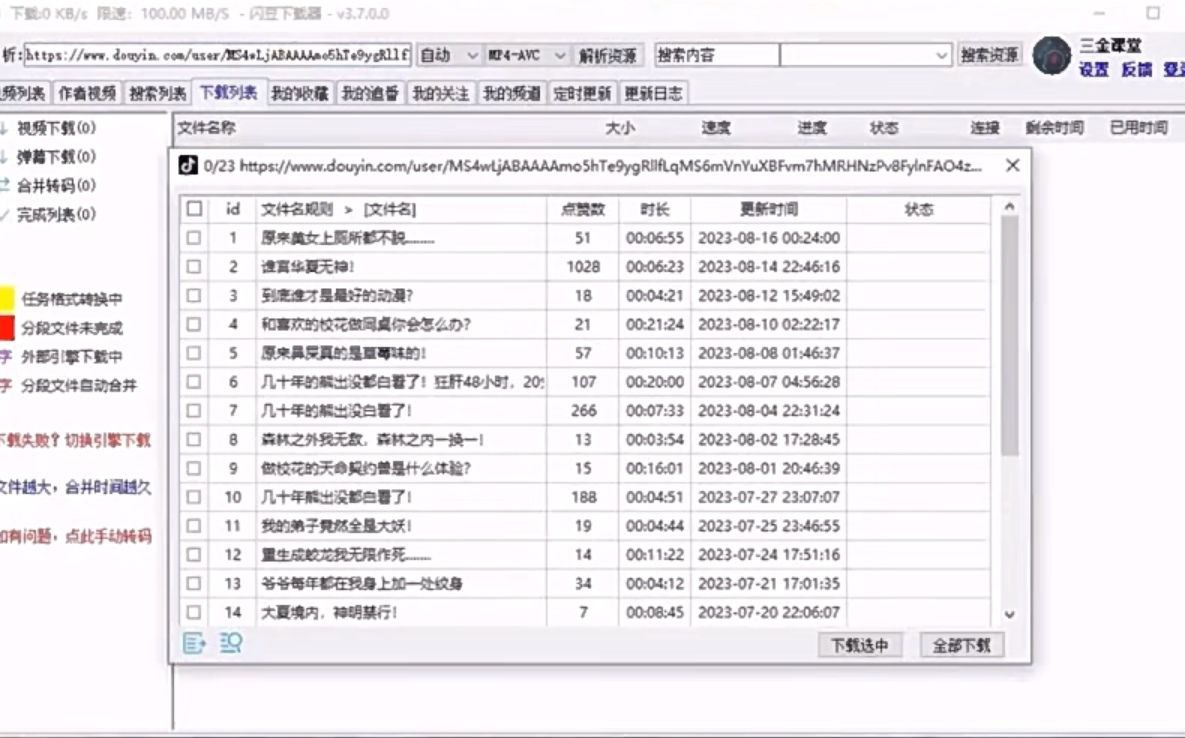Toggle the select-all checkbox in header row
The image size is (1185, 738).
pyautogui.click(x=194, y=208)
